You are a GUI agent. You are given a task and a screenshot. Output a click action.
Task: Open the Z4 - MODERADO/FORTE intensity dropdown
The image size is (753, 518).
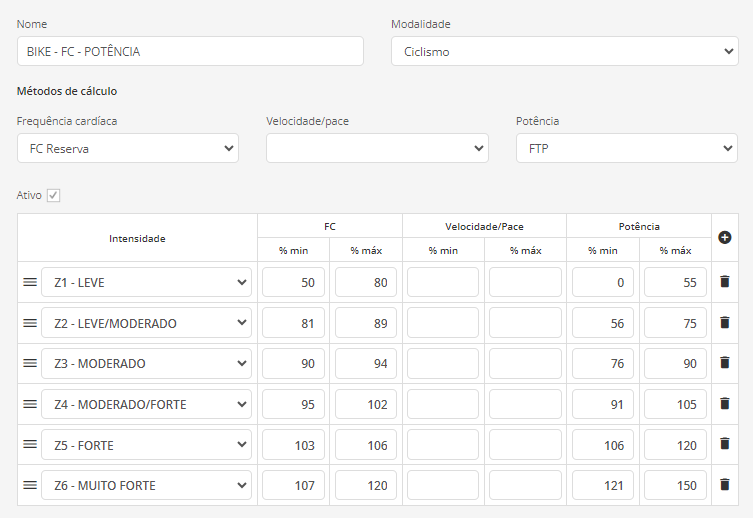(x=146, y=404)
